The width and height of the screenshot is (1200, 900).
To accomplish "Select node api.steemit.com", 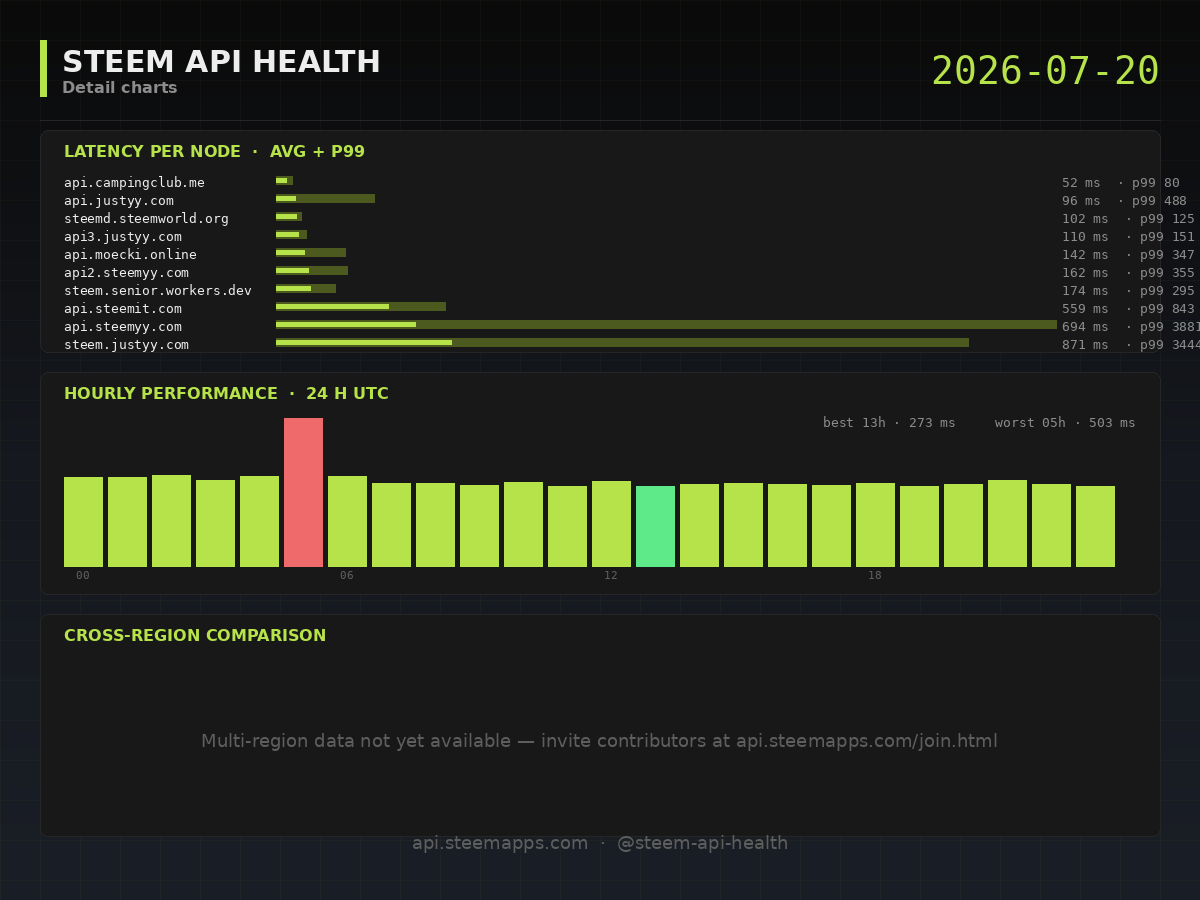I will (x=123, y=309).
